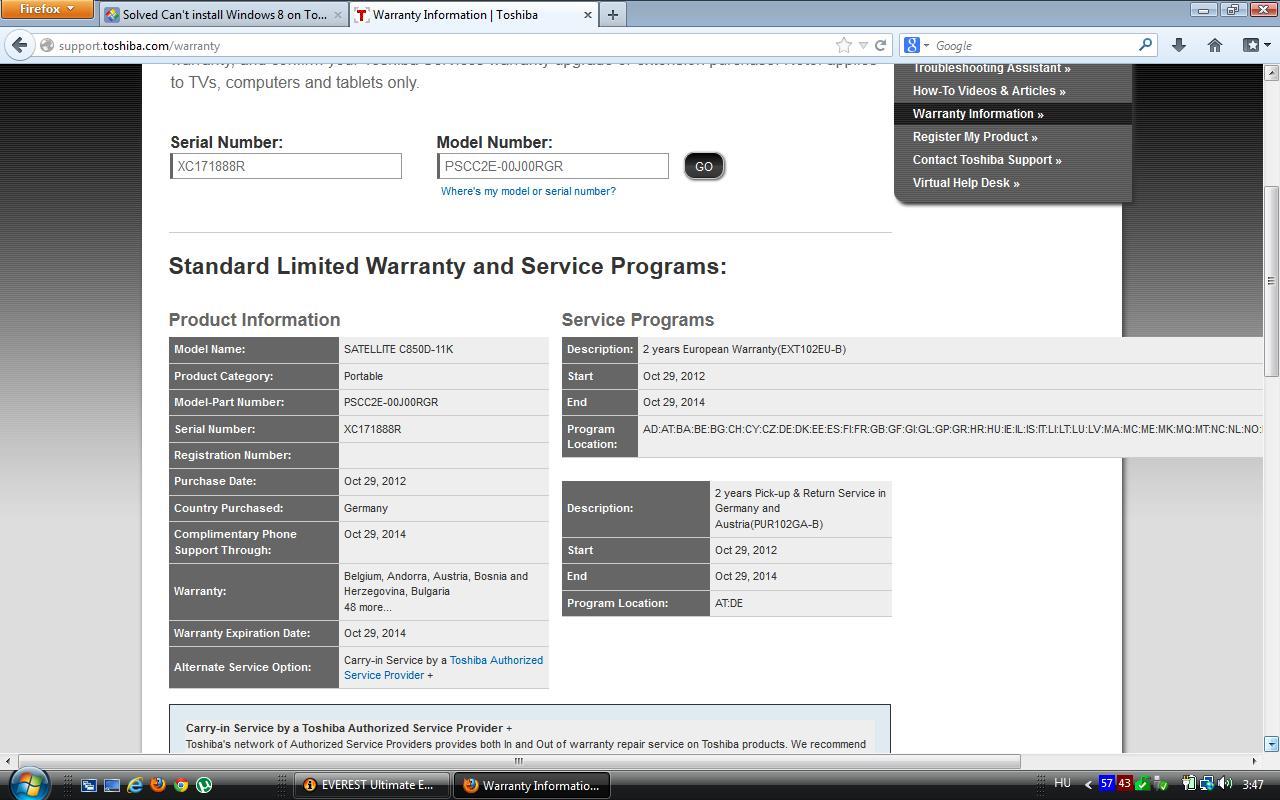Go to the Firefox home page

1214,45
